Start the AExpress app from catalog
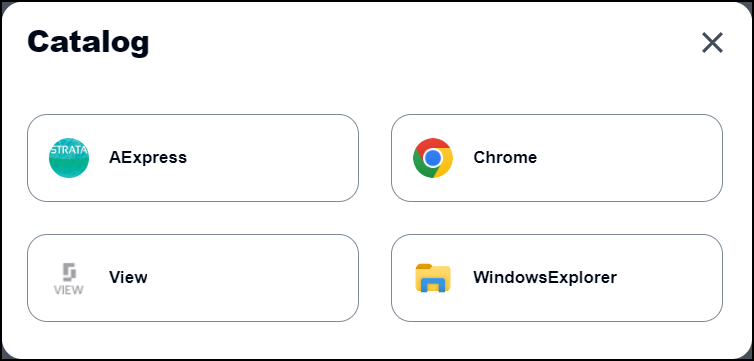Image resolution: width=754 pixels, height=361 pixels. [193, 158]
